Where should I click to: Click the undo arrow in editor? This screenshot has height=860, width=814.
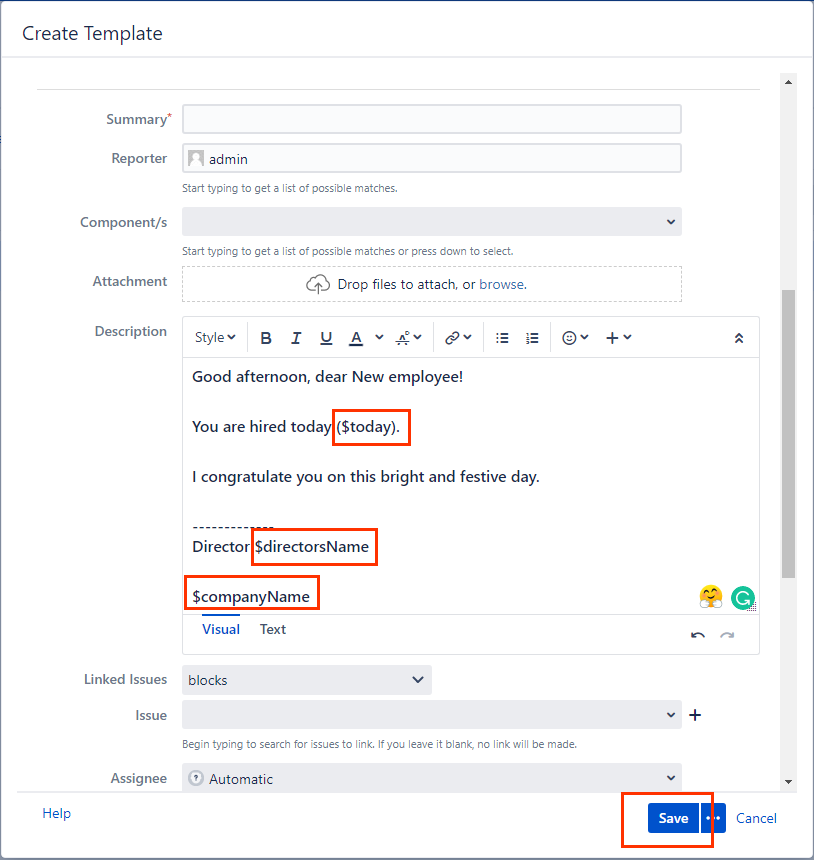click(x=698, y=636)
